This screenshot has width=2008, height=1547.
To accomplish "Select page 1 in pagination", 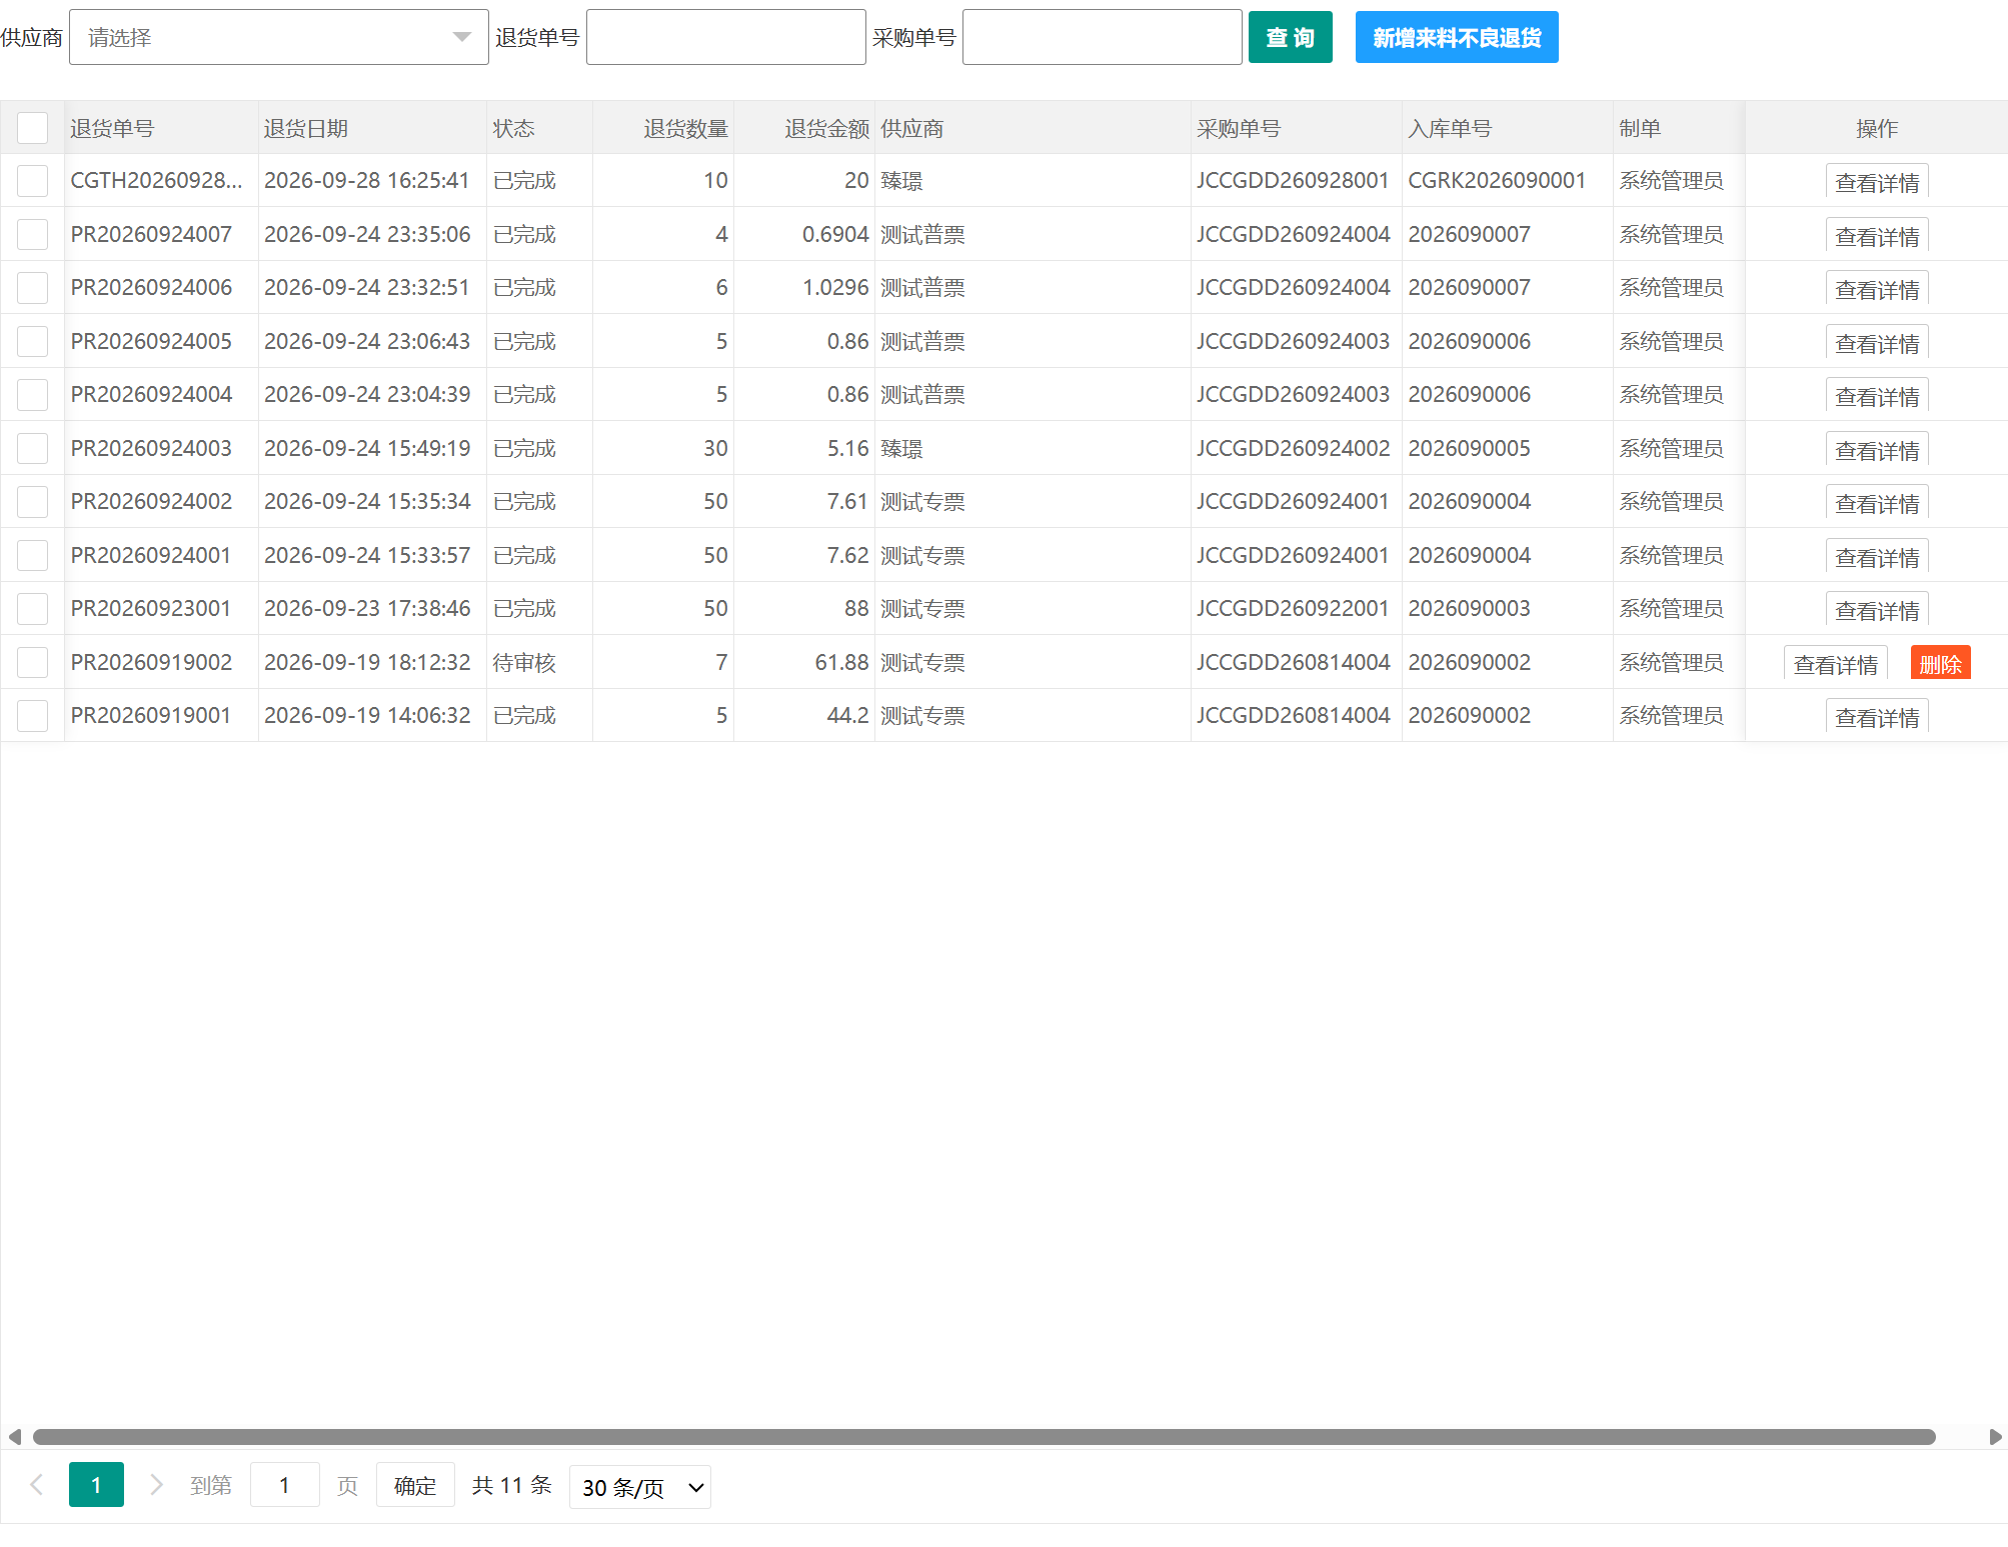I will coord(96,1485).
